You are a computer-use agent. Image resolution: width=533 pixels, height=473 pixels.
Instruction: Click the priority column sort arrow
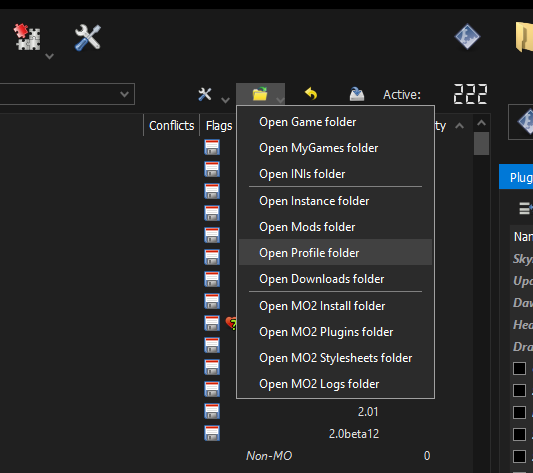(459, 126)
